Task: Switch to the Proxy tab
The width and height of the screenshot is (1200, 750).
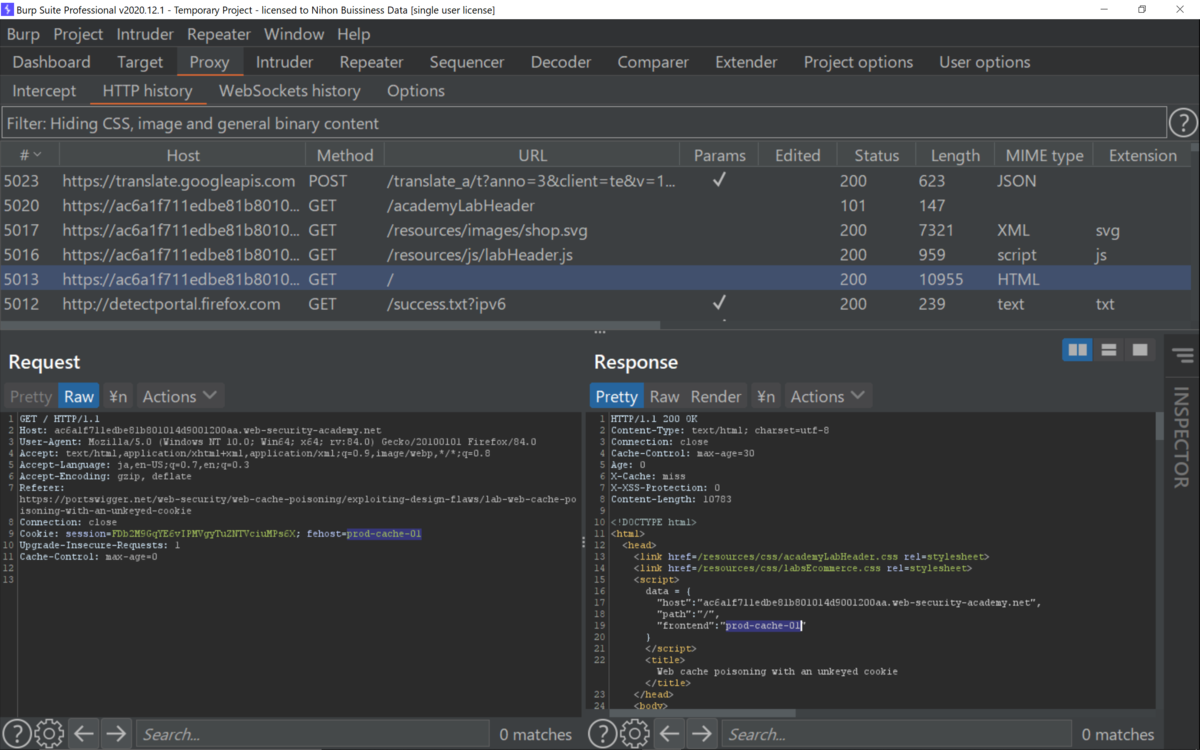Action: (x=210, y=62)
